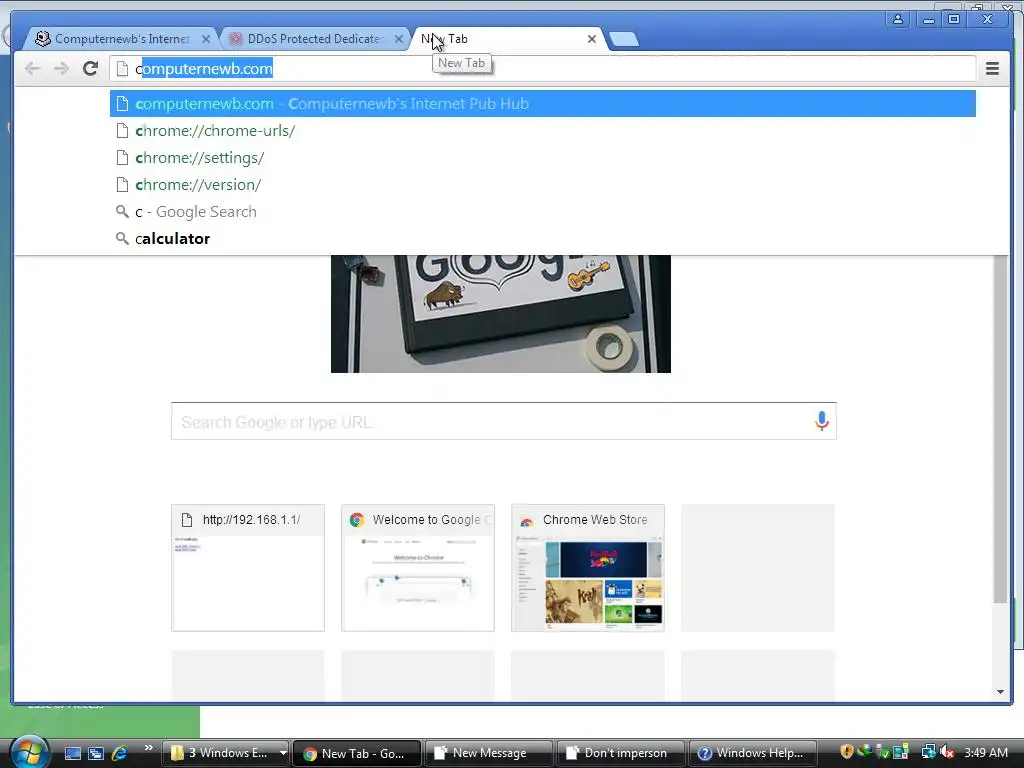Viewport: 1024px width, 768px height.
Task: Choose the chrome://settings/ suggestion
Action: (543, 158)
